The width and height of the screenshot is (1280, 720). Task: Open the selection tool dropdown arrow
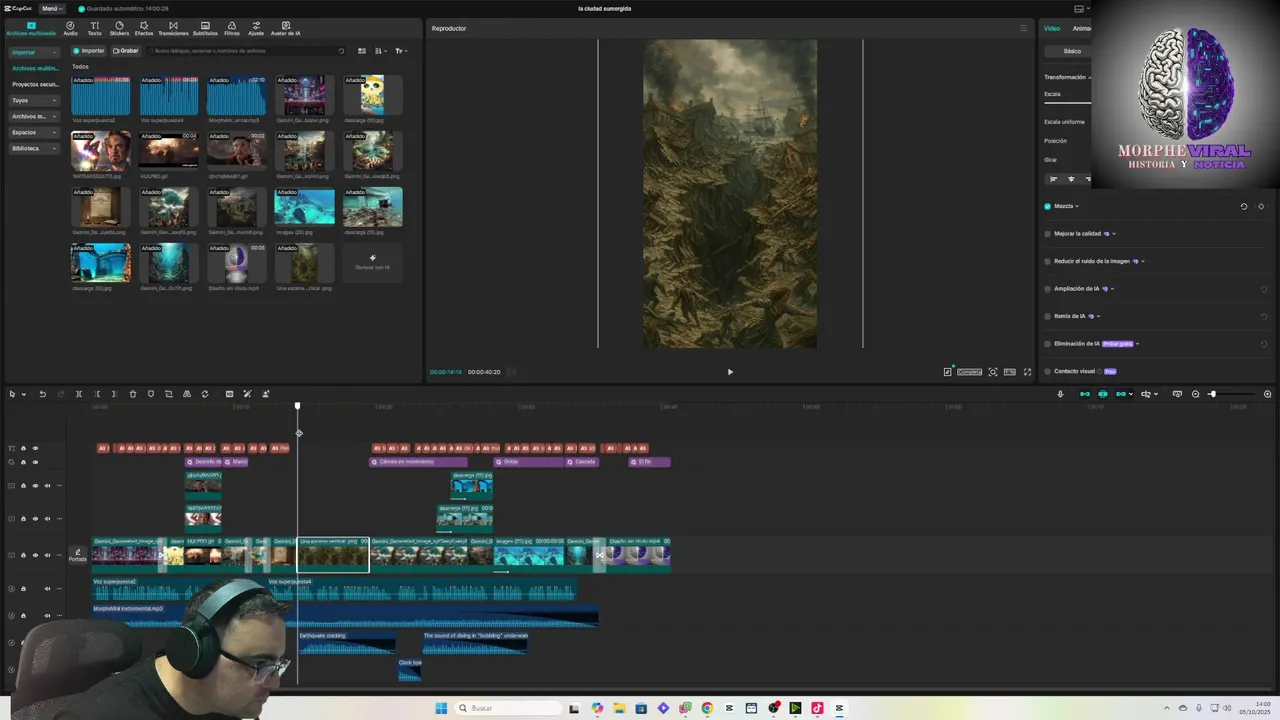coord(23,394)
